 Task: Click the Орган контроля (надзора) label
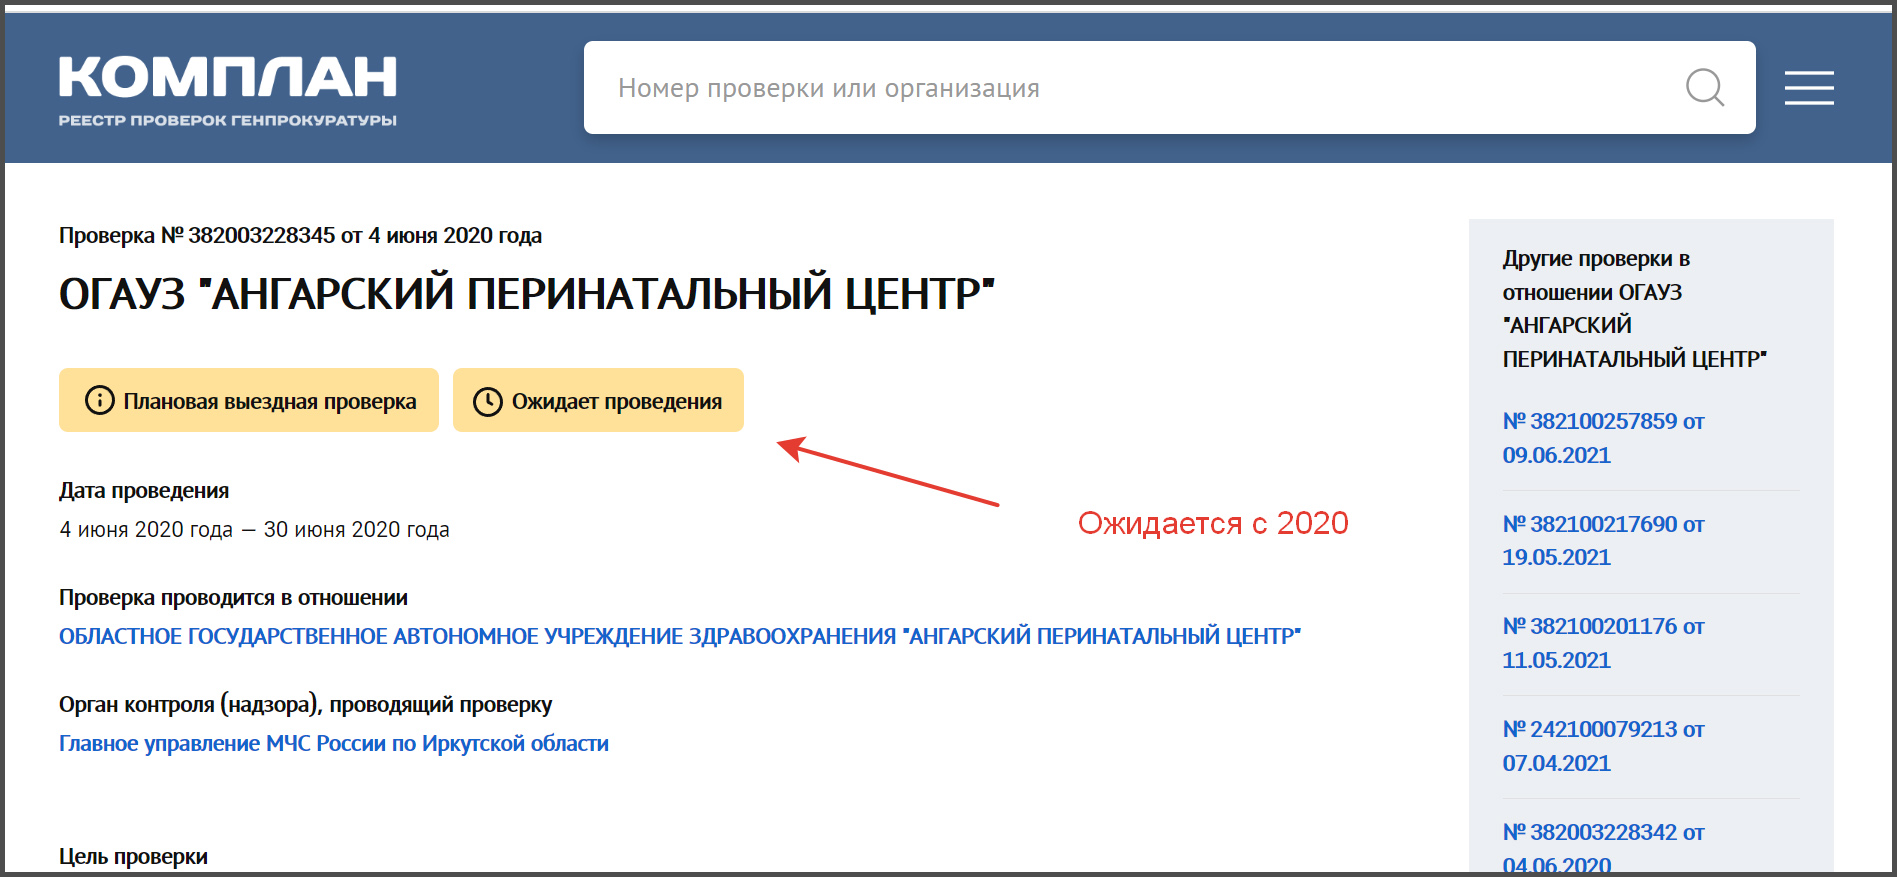(x=305, y=704)
